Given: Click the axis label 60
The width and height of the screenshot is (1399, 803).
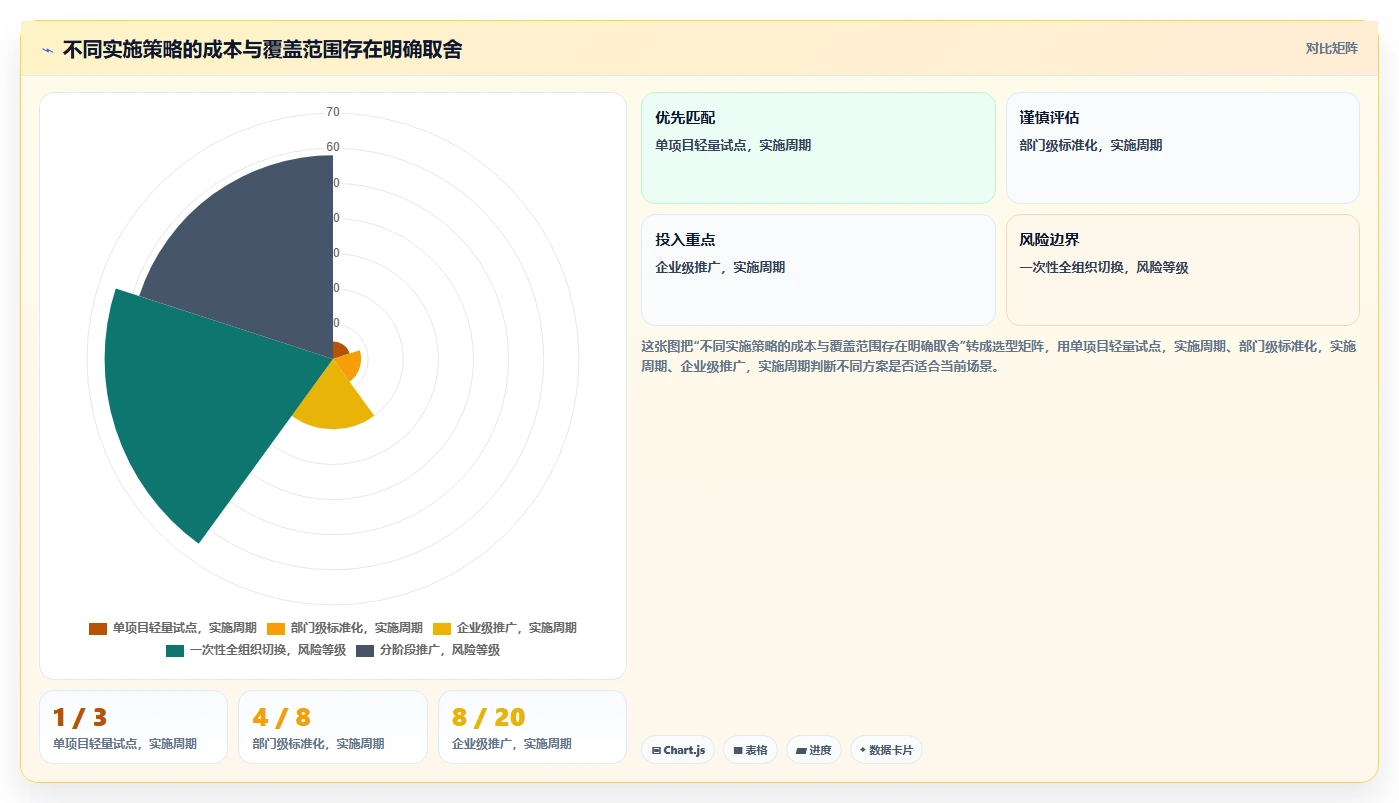Looking at the screenshot, I should [x=333, y=147].
